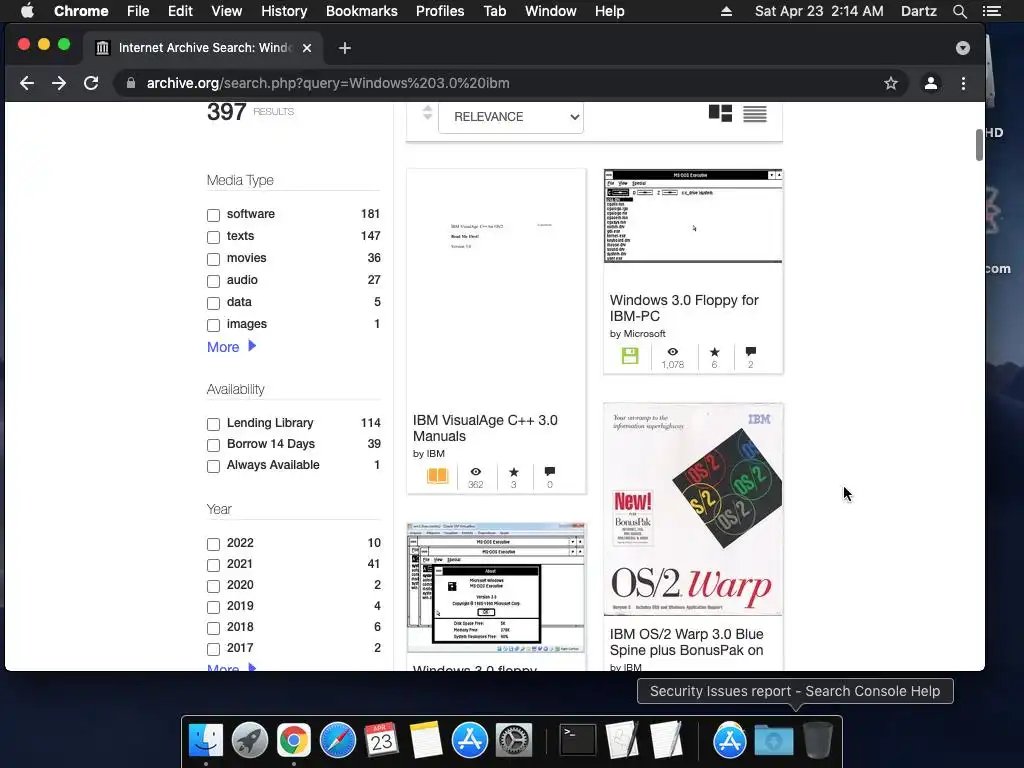Open System Preferences from the Dock

coord(514,740)
